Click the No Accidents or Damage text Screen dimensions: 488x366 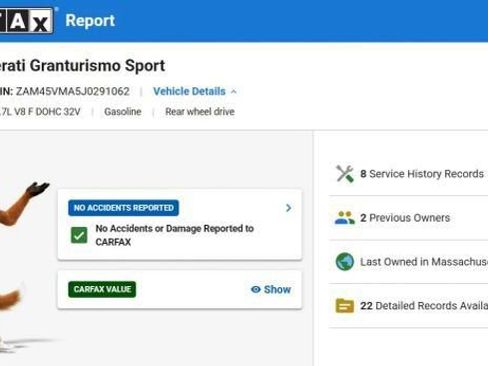click(175, 235)
